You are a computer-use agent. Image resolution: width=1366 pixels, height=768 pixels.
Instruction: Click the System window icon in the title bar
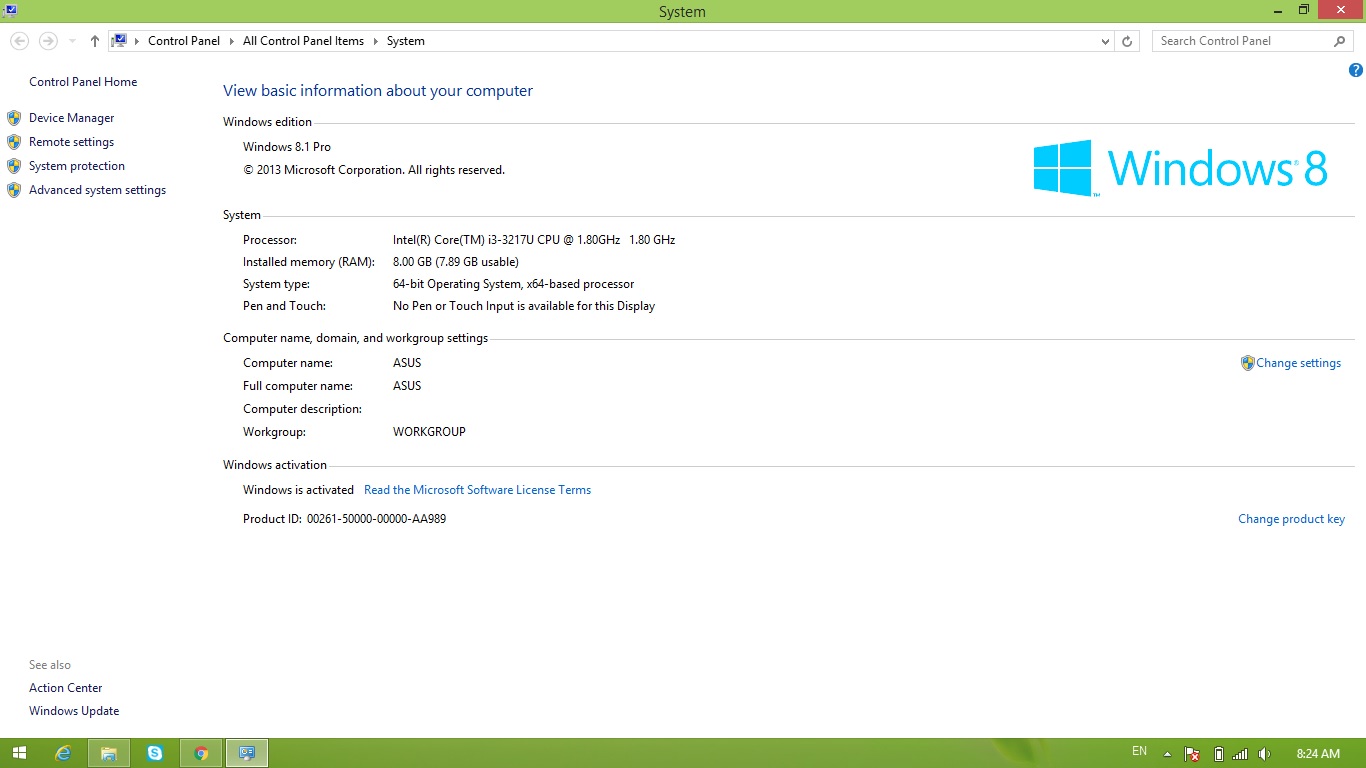[10, 11]
